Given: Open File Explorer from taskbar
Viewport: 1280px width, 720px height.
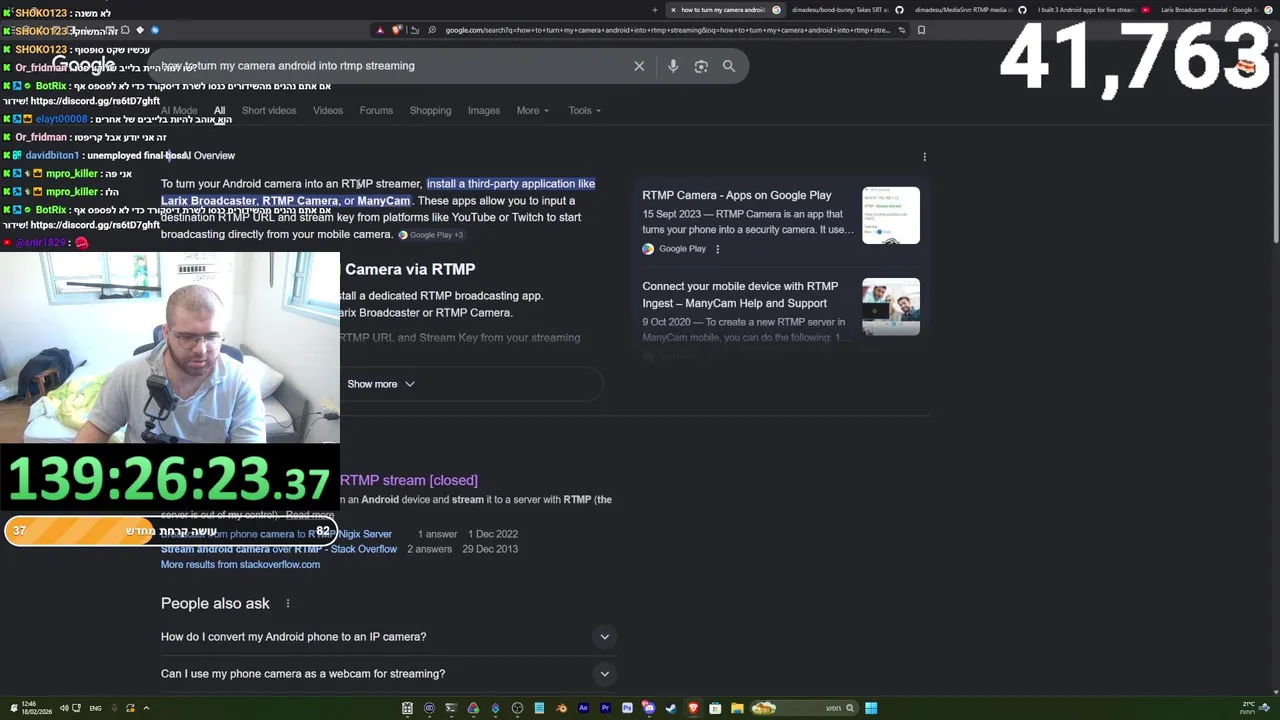Looking at the screenshot, I should (737, 708).
